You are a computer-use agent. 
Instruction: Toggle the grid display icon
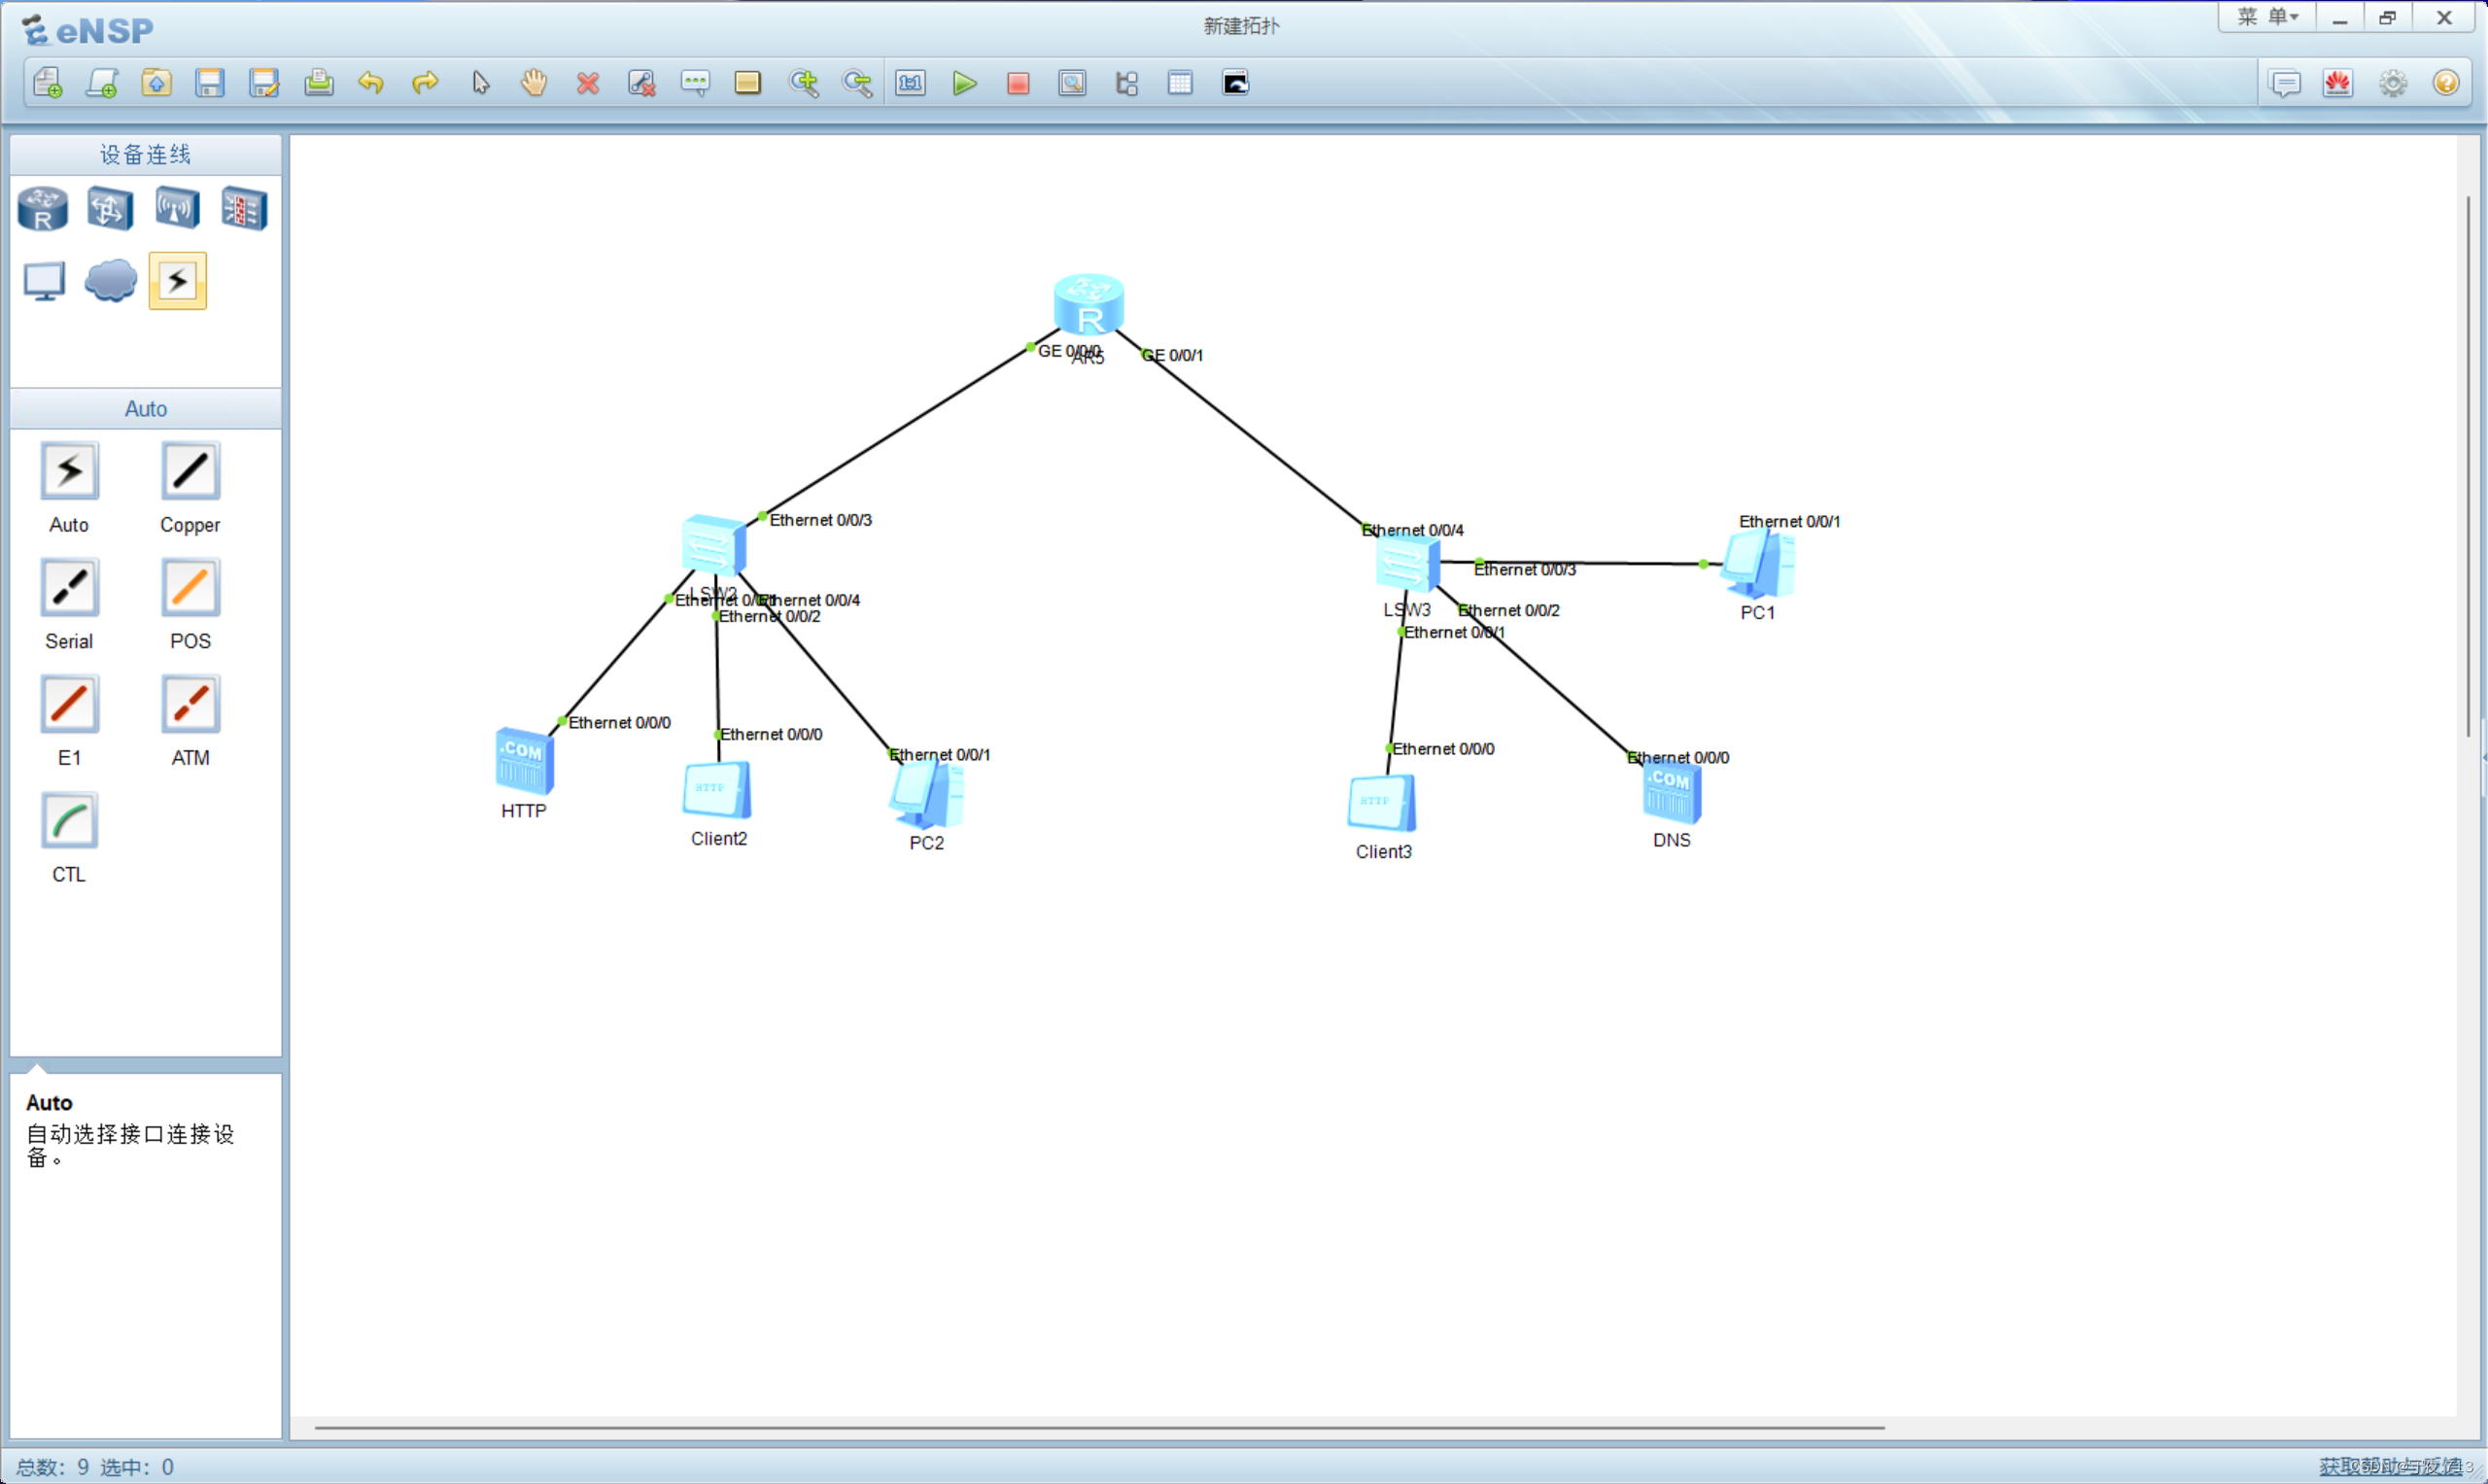tap(1181, 83)
